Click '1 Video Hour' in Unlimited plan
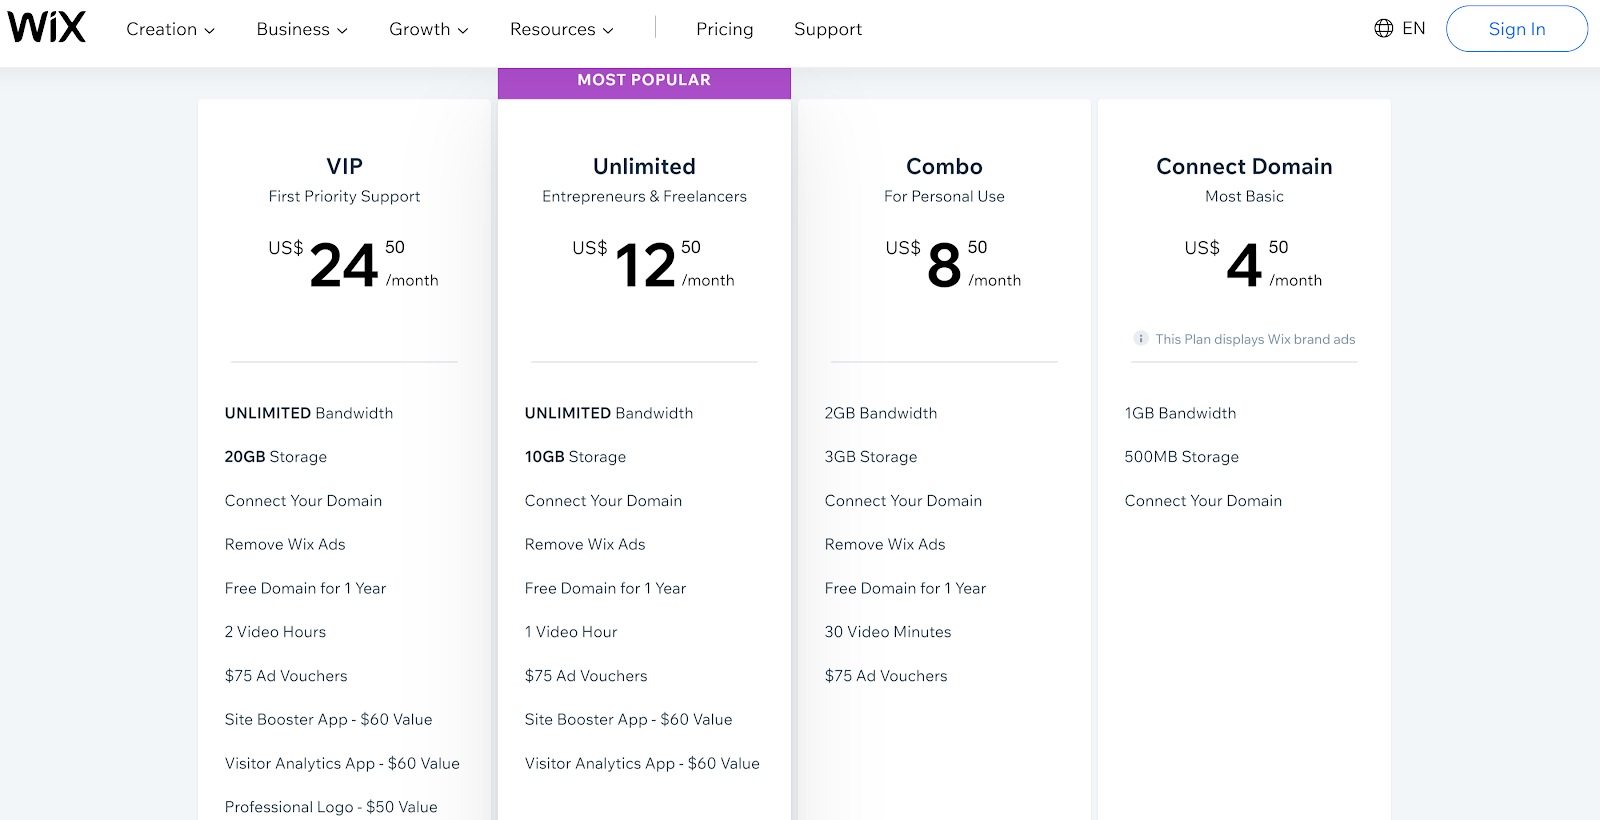Screen dimensions: 1600x820 click(x=571, y=632)
